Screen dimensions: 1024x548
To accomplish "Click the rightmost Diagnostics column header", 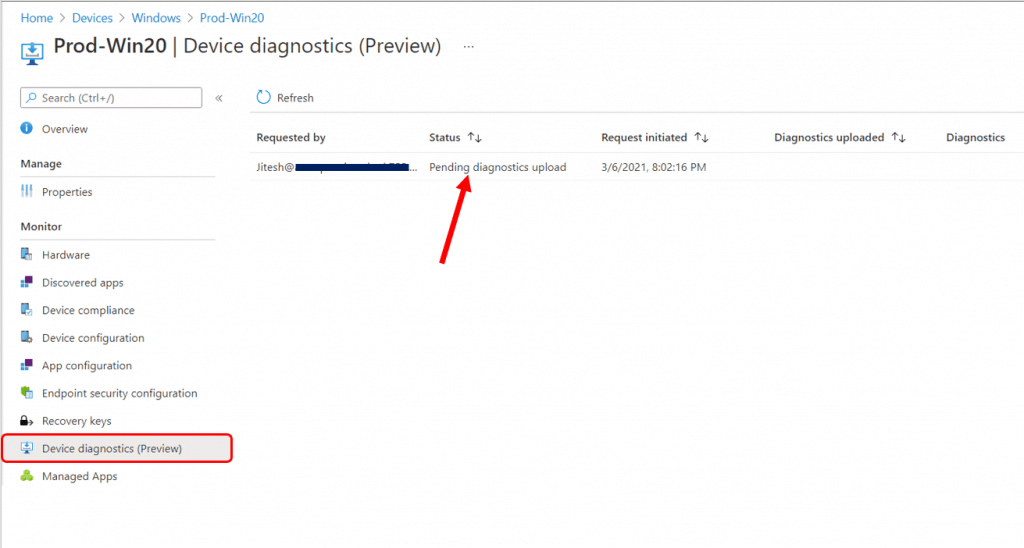I will pos(975,137).
